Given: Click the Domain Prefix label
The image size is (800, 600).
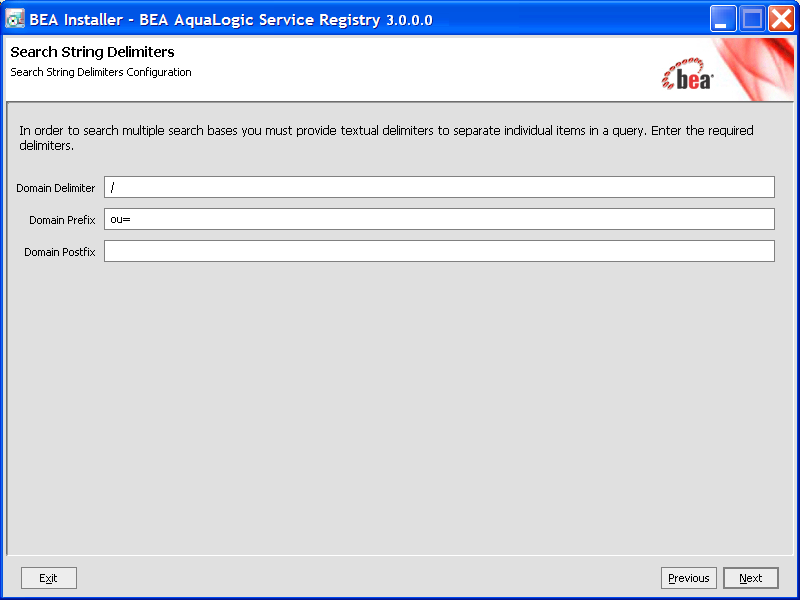Looking at the screenshot, I should 62,220.
